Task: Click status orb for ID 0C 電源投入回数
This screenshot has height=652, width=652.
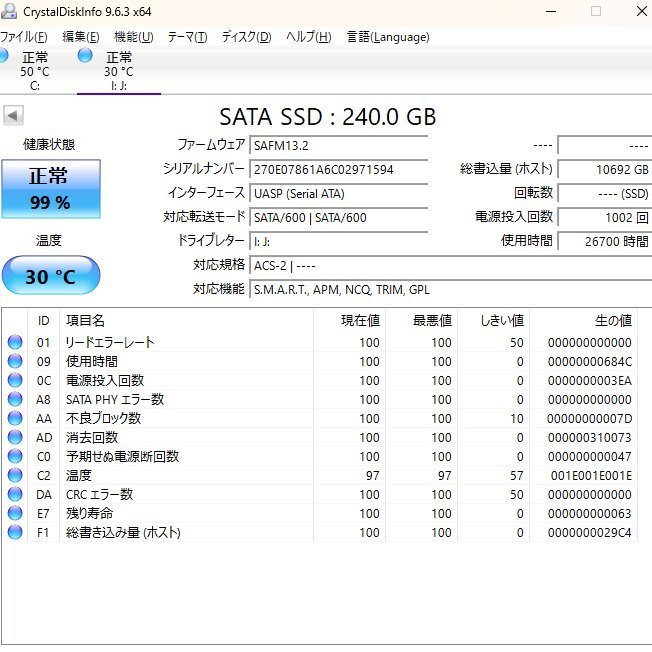Action: click(15, 380)
